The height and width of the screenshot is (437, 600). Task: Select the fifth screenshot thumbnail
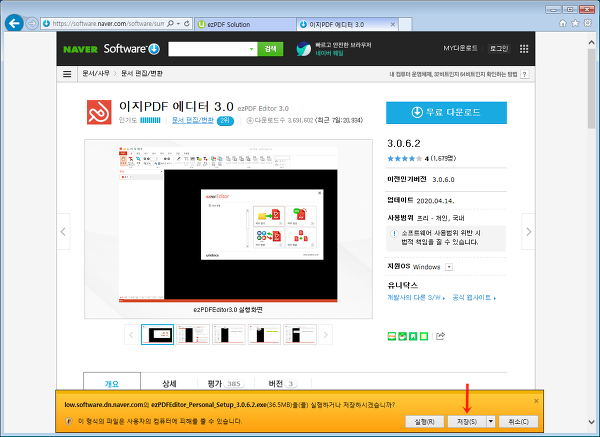[x=300, y=334]
